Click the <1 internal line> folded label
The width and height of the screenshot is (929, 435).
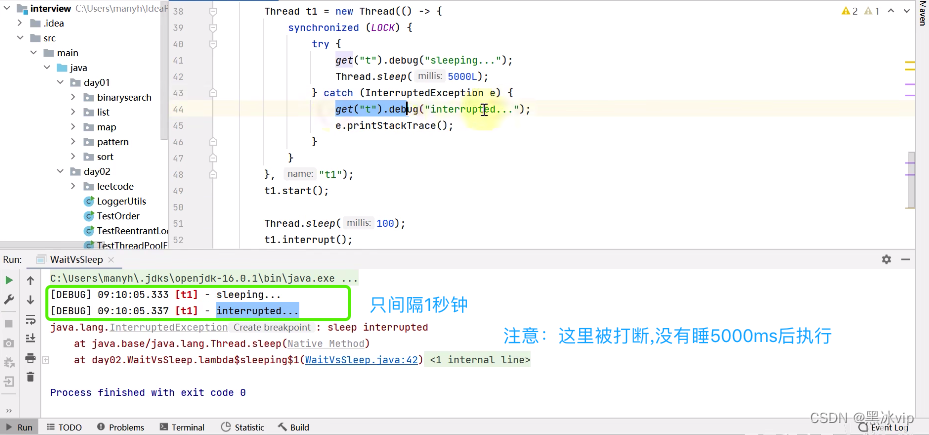tap(480, 359)
